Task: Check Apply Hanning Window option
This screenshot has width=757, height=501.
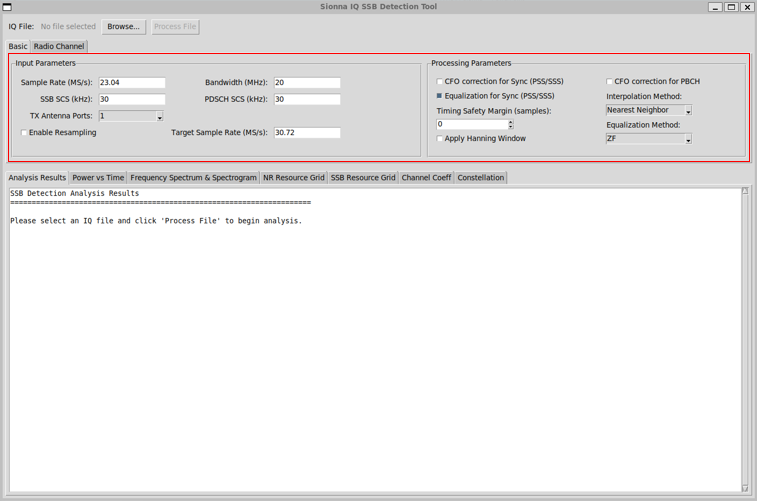Action: pos(440,139)
